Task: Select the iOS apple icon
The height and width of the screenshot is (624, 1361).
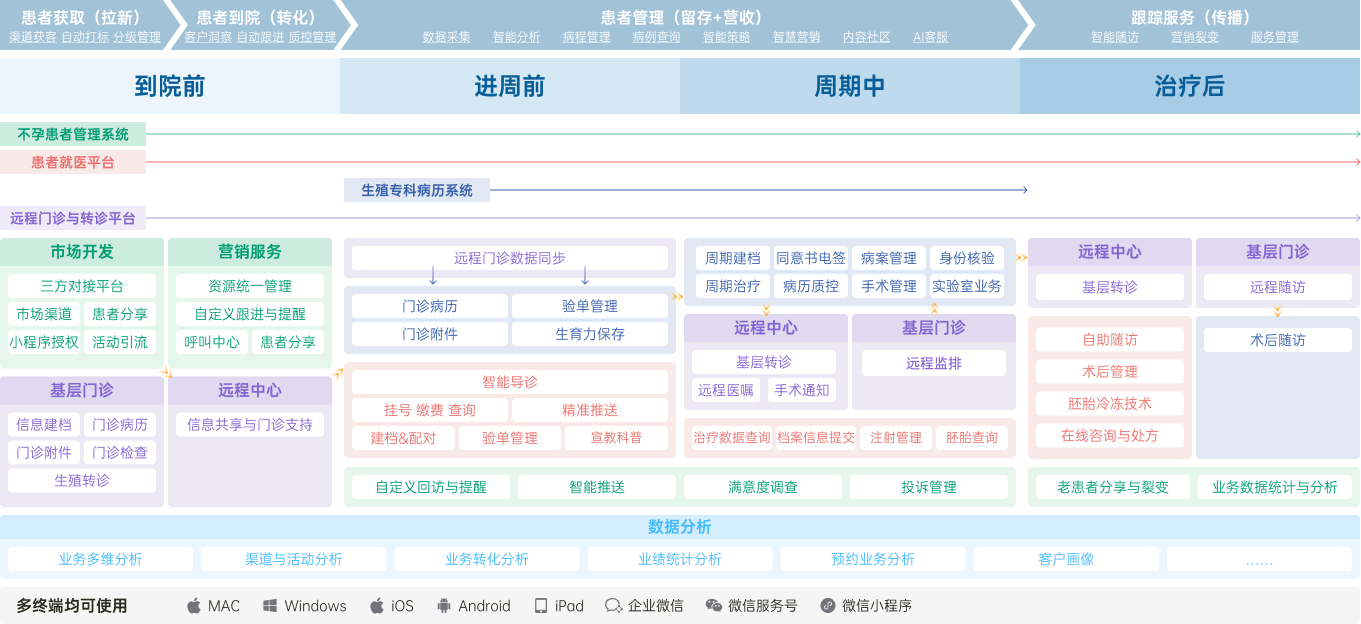Action: click(x=375, y=606)
